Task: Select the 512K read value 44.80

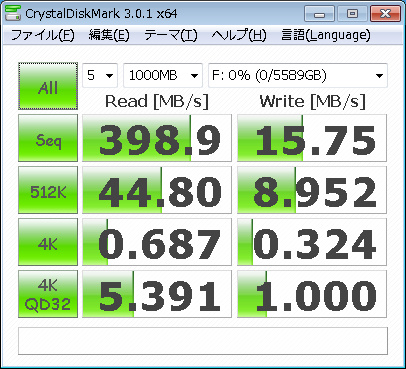Action: coord(157,190)
